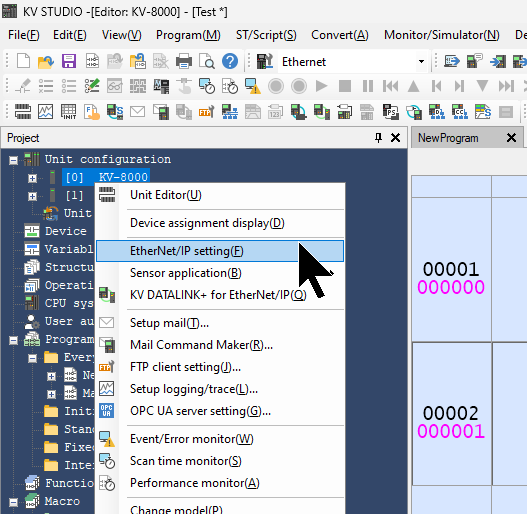
Task: Click the performance monitor stopwatch icon in the toolbar
Action: click(x=230, y=86)
